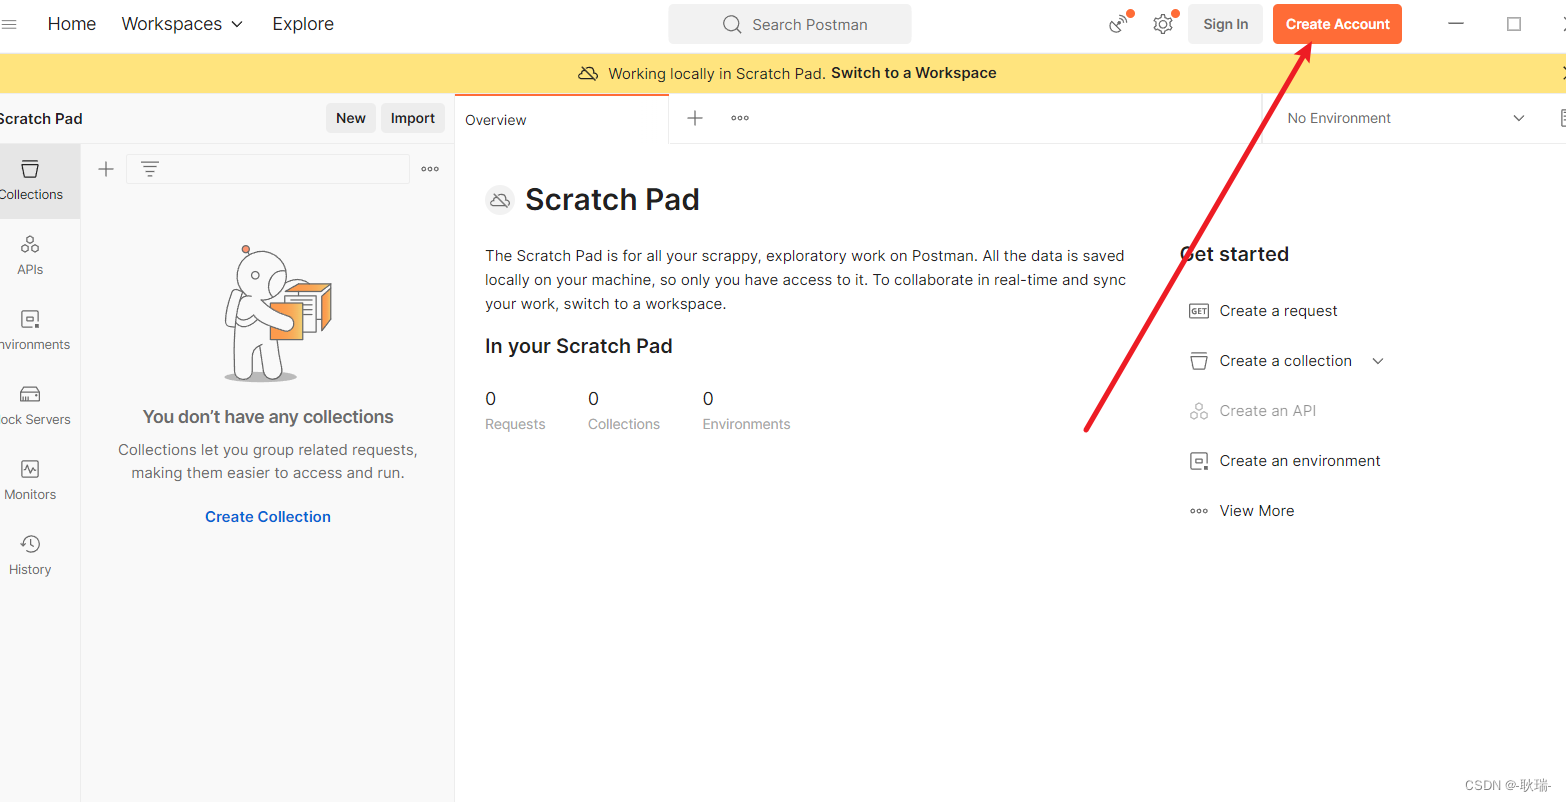Click the Import button
The image size is (1566, 802).
[413, 118]
